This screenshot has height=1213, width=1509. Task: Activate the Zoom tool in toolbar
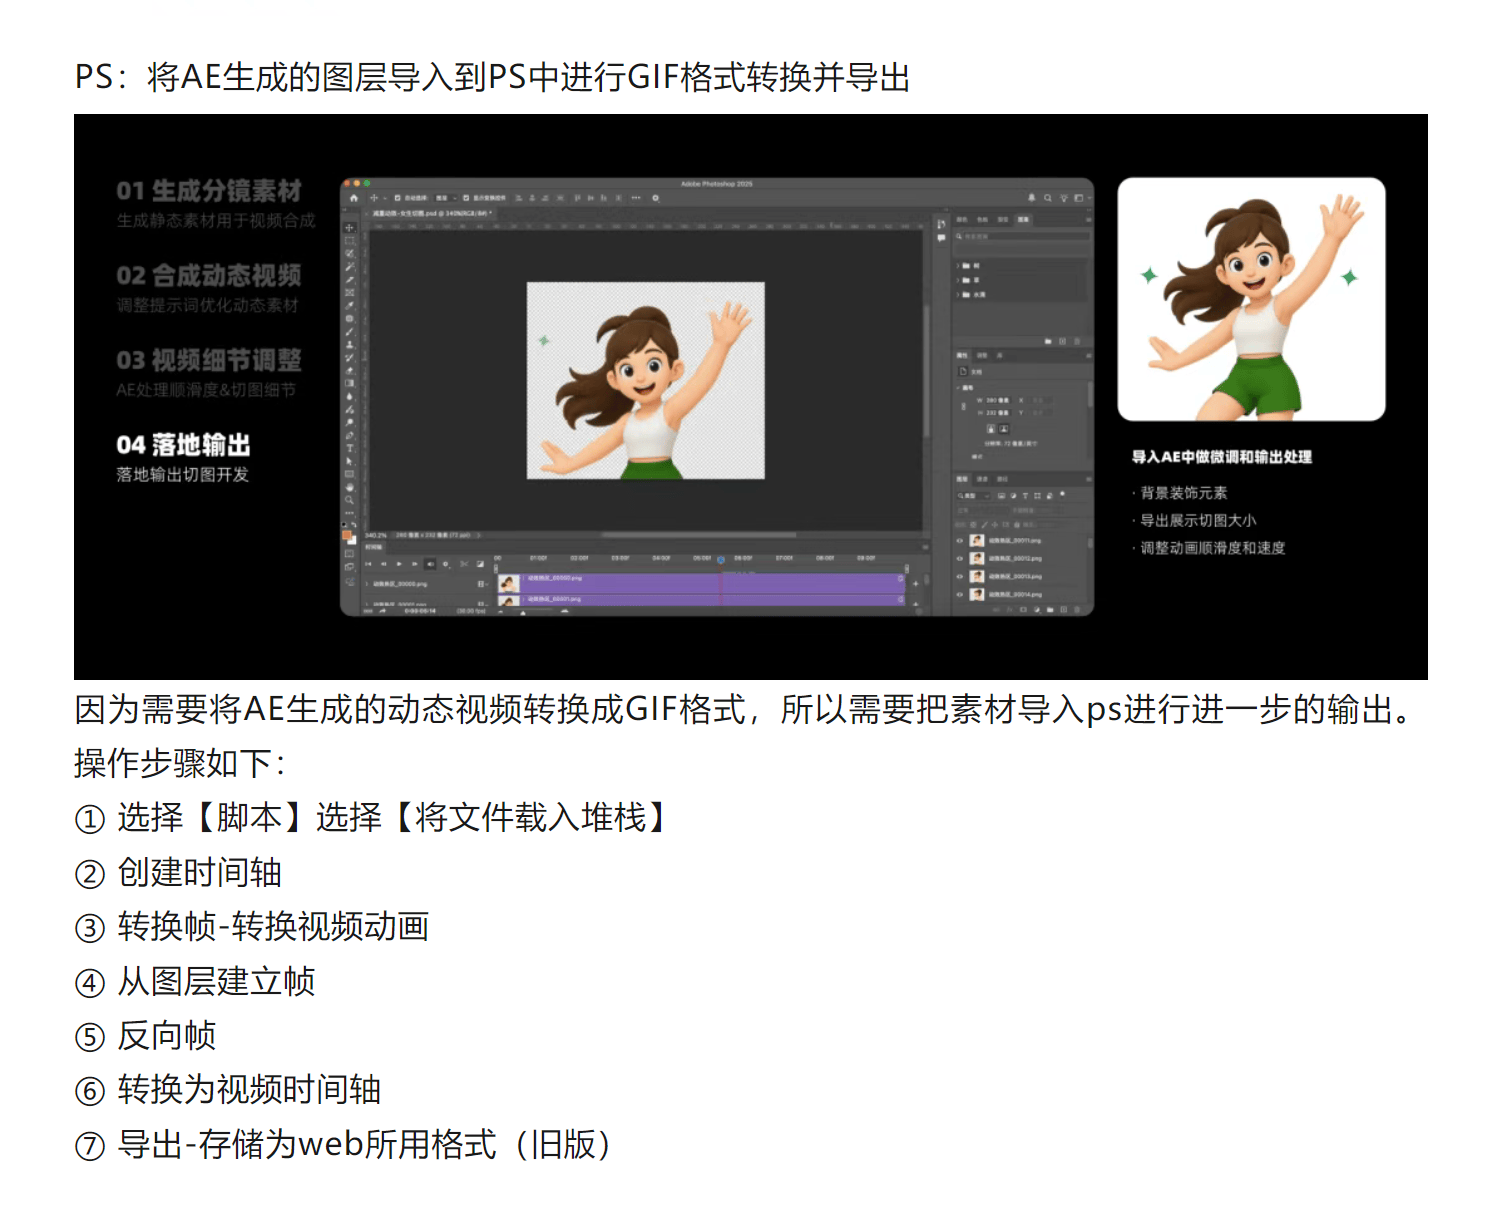pyautogui.click(x=349, y=500)
